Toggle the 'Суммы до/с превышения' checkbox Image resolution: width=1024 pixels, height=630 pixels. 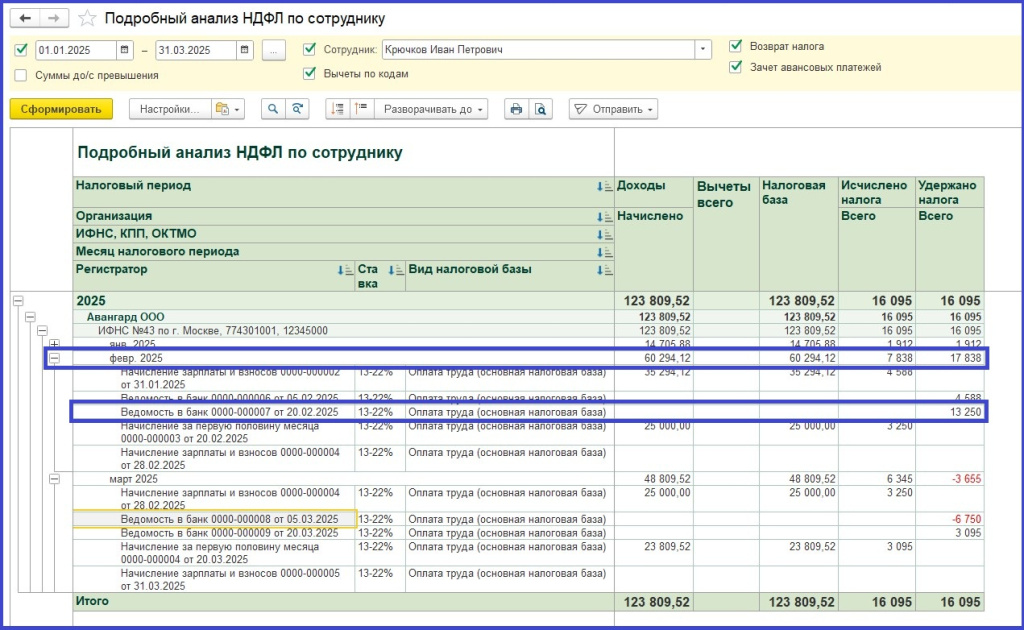pos(22,75)
